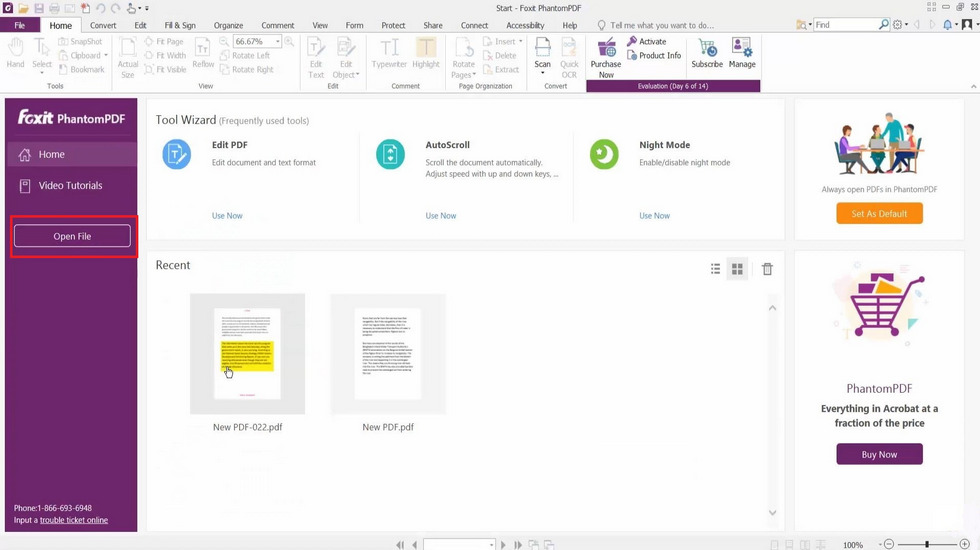
Task: Open the File menu
Action: pyautogui.click(x=20, y=25)
